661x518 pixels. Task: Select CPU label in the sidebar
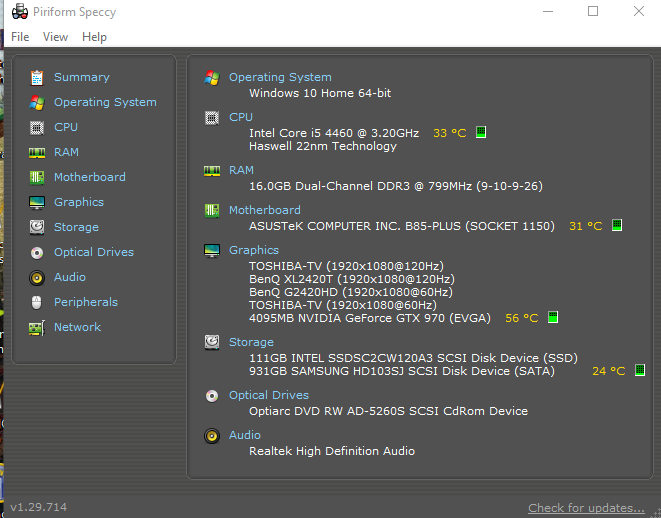[66, 127]
